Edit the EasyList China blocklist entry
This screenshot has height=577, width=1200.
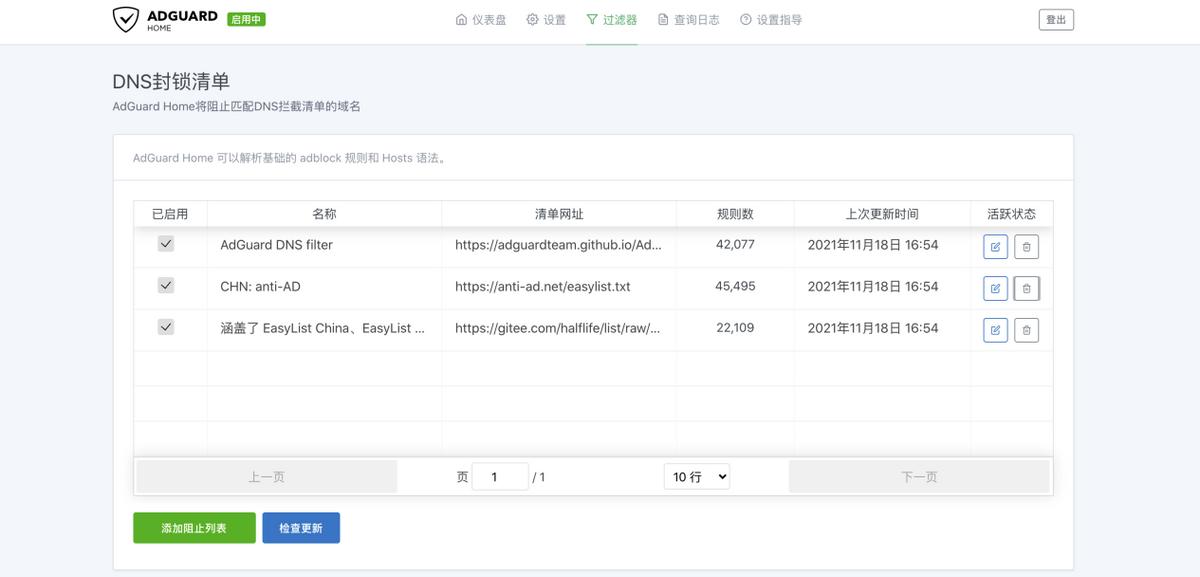click(995, 329)
